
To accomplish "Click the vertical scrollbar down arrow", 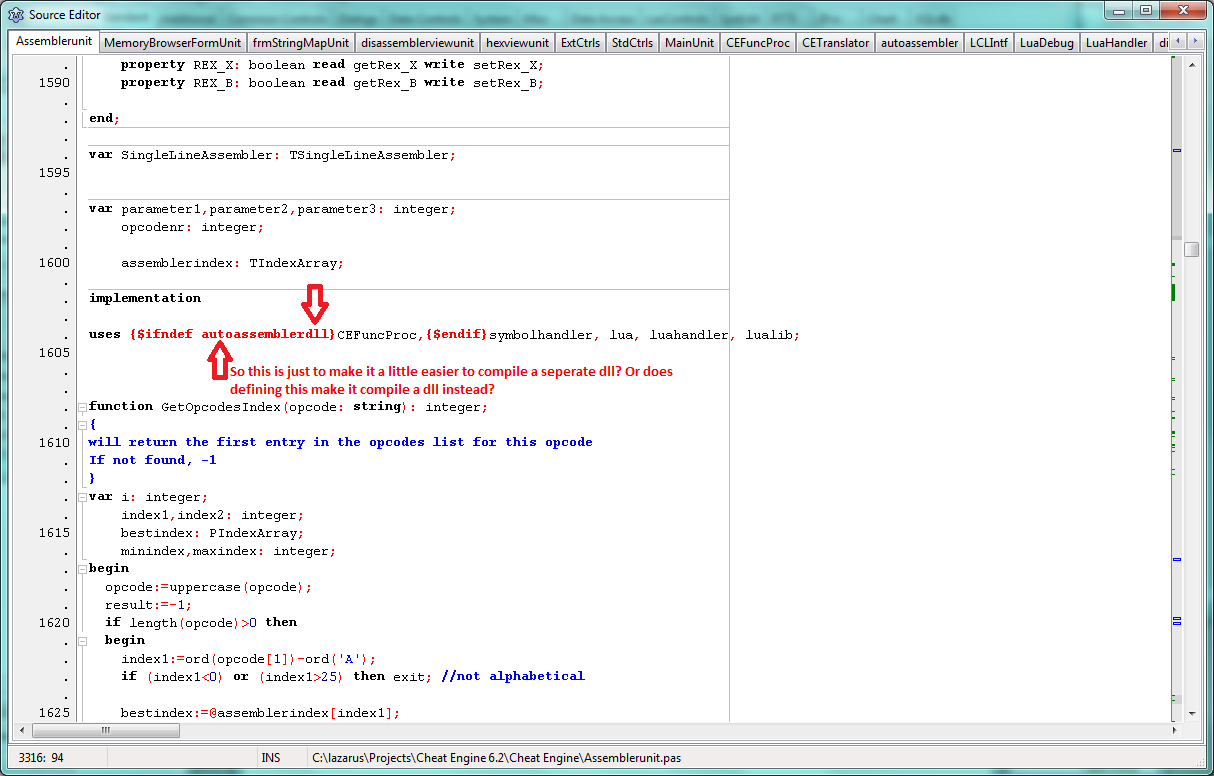I will click(1191, 713).
